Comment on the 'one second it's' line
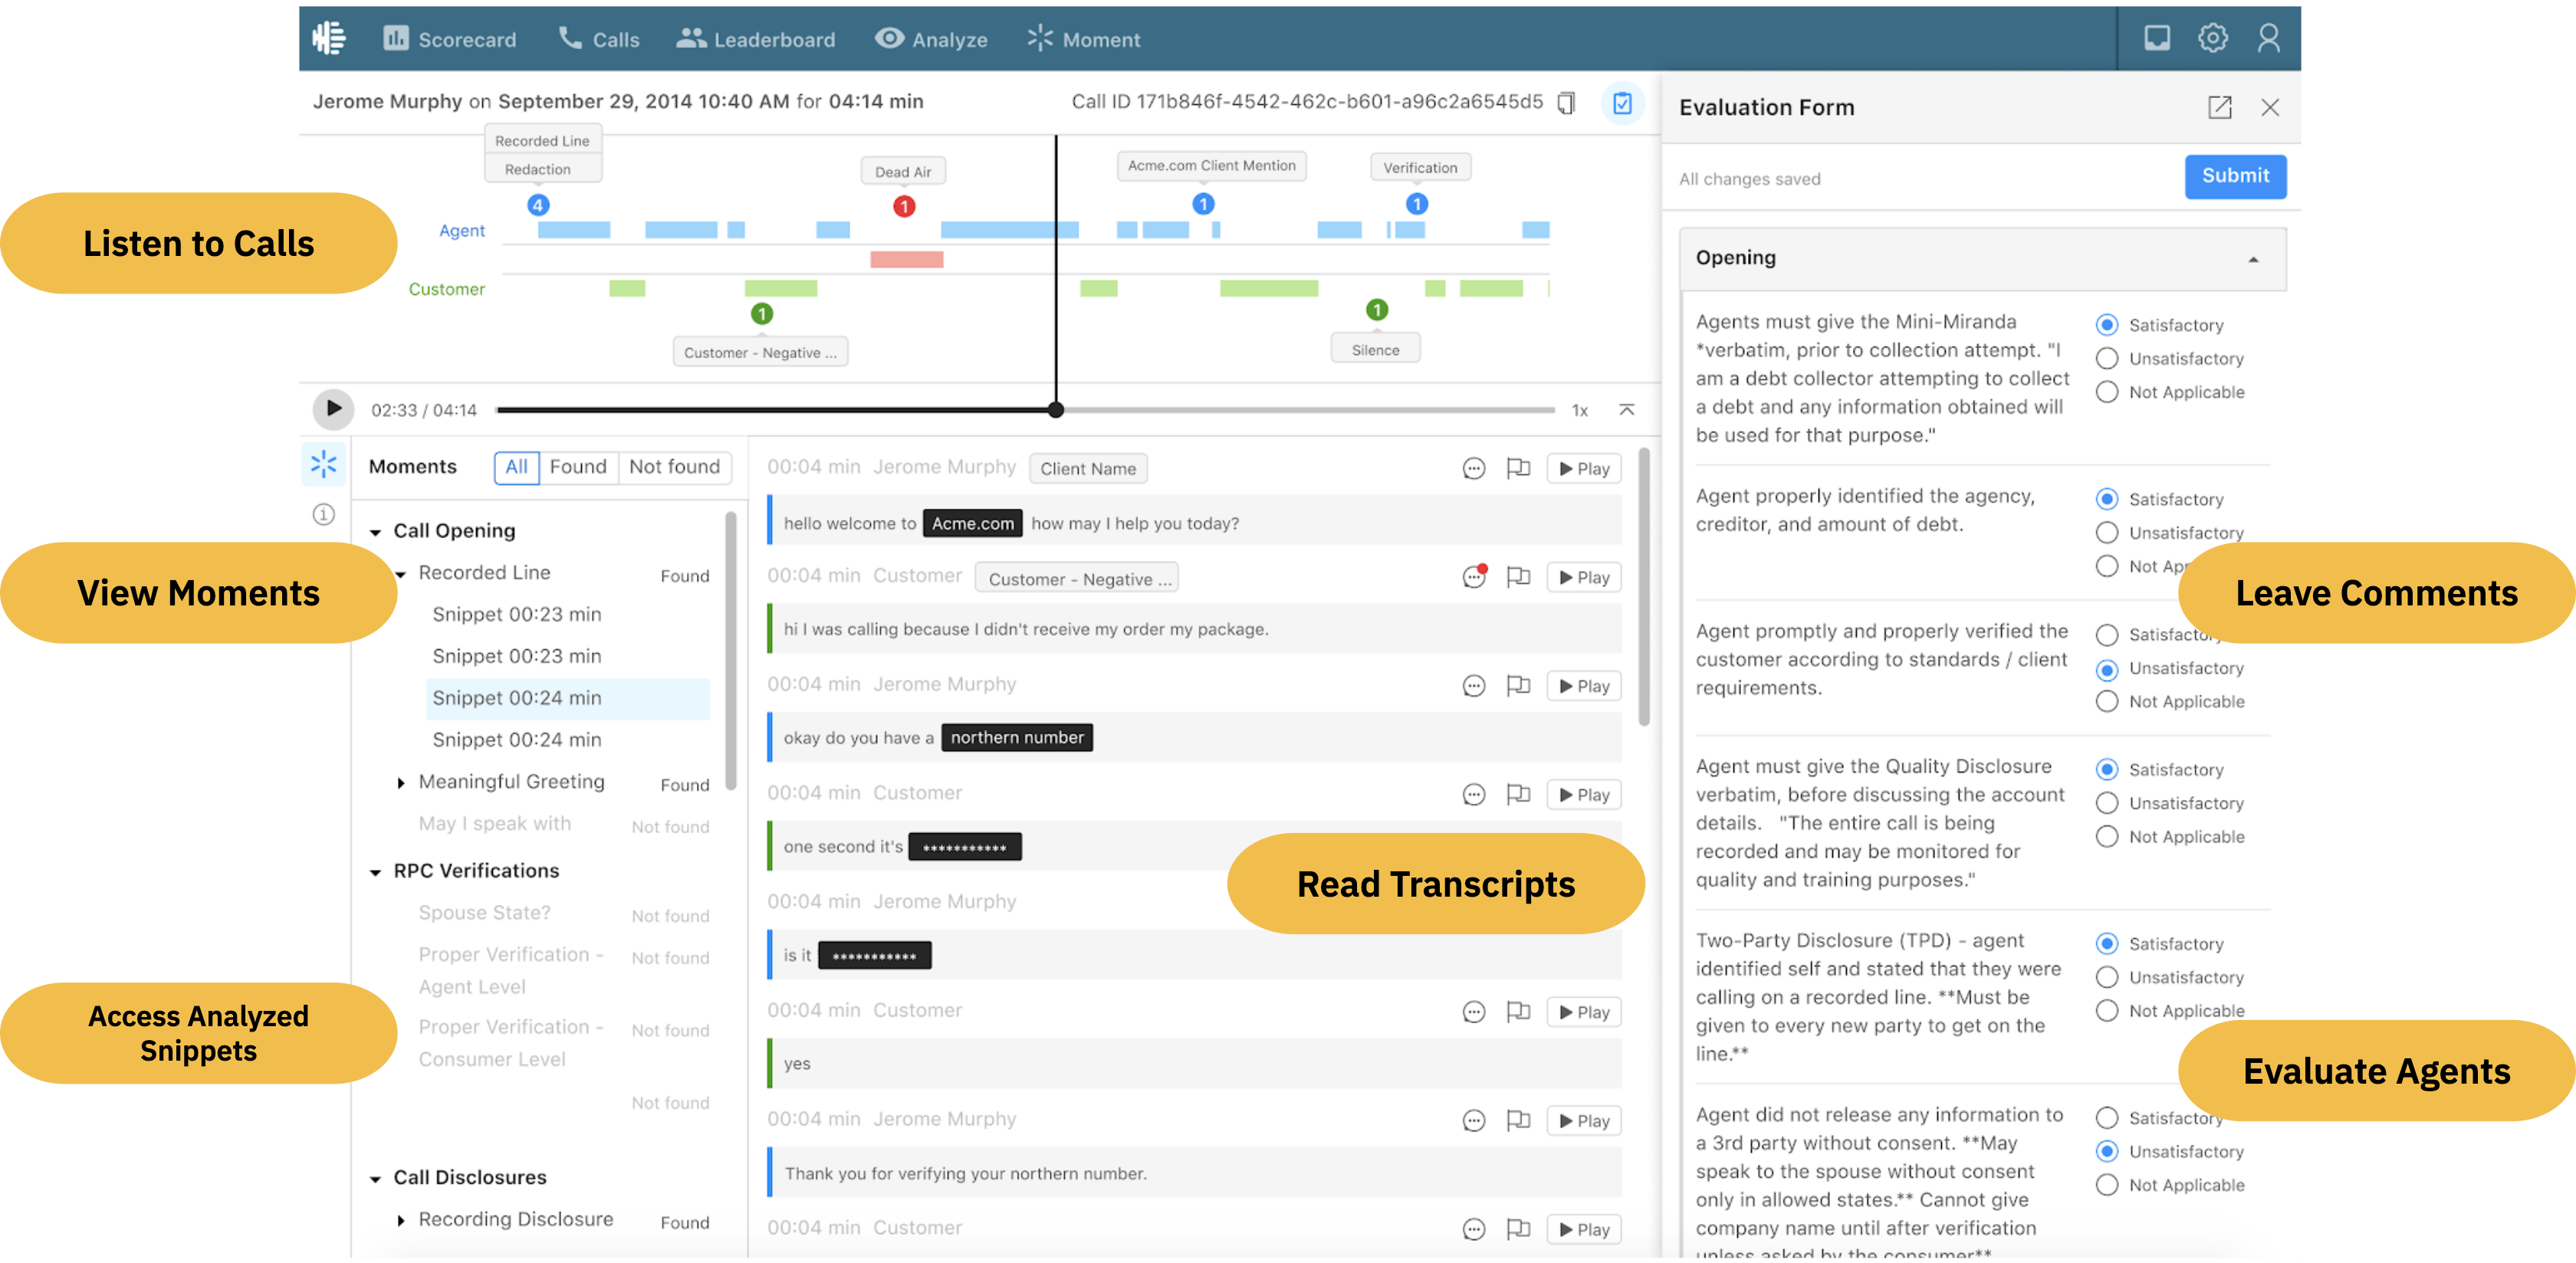Image resolution: width=2576 pixels, height=1263 pixels. pos(1473,795)
